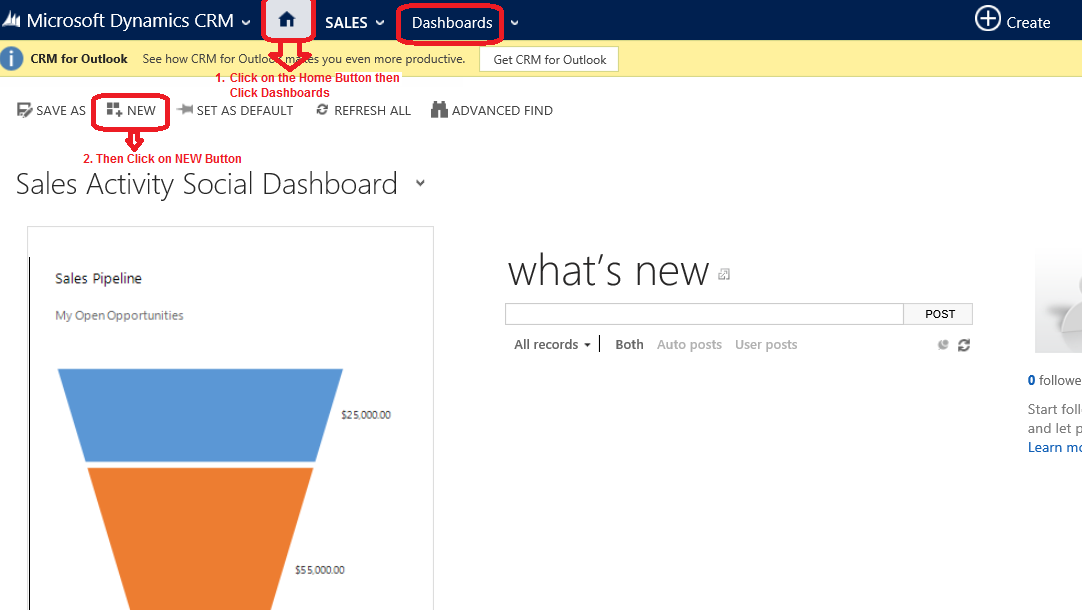1082x610 pixels.
Task: Click the Save As toolbar icon
Action: (x=24, y=110)
